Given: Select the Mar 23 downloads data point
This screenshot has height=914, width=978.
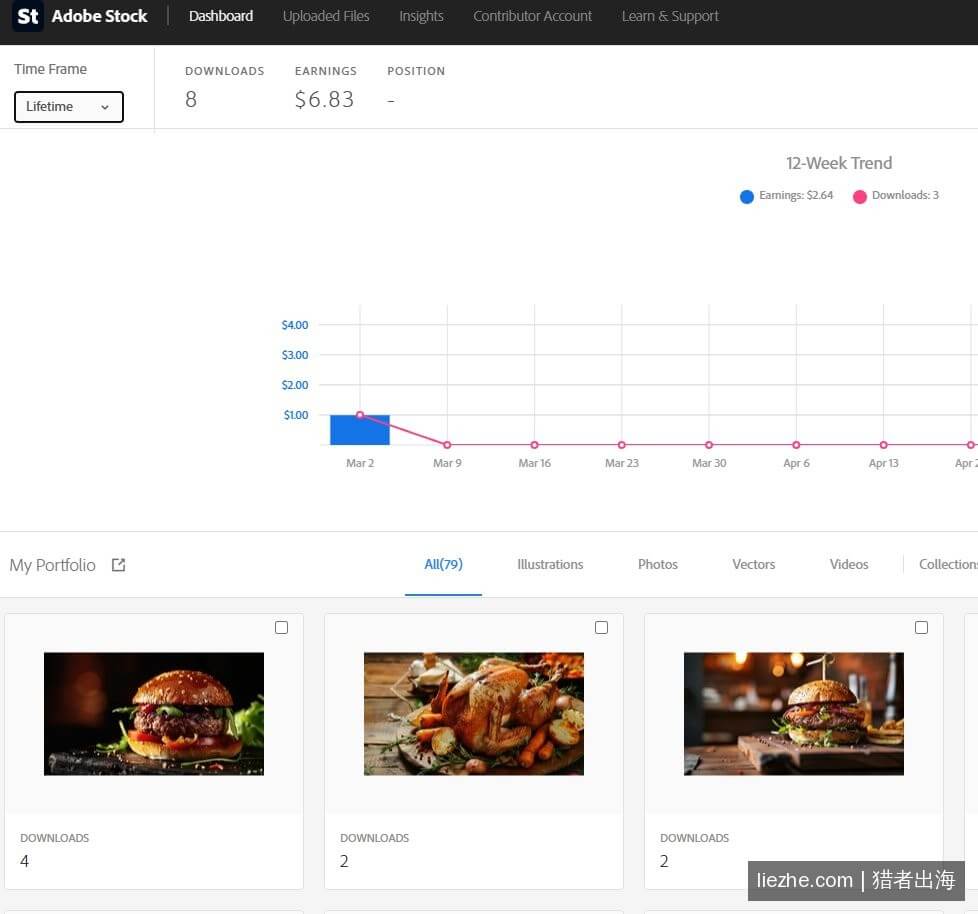Looking at the screenshot, I should coord(622,445).
